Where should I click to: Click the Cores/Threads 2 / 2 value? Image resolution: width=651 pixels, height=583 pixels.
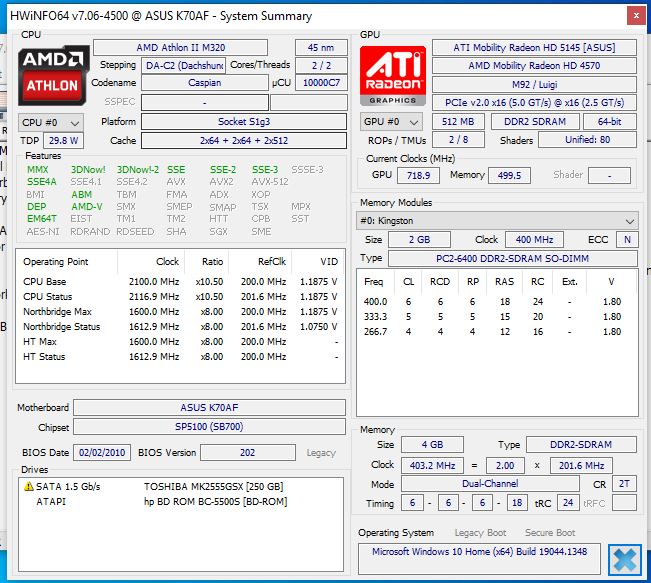(x=321, y=65)
